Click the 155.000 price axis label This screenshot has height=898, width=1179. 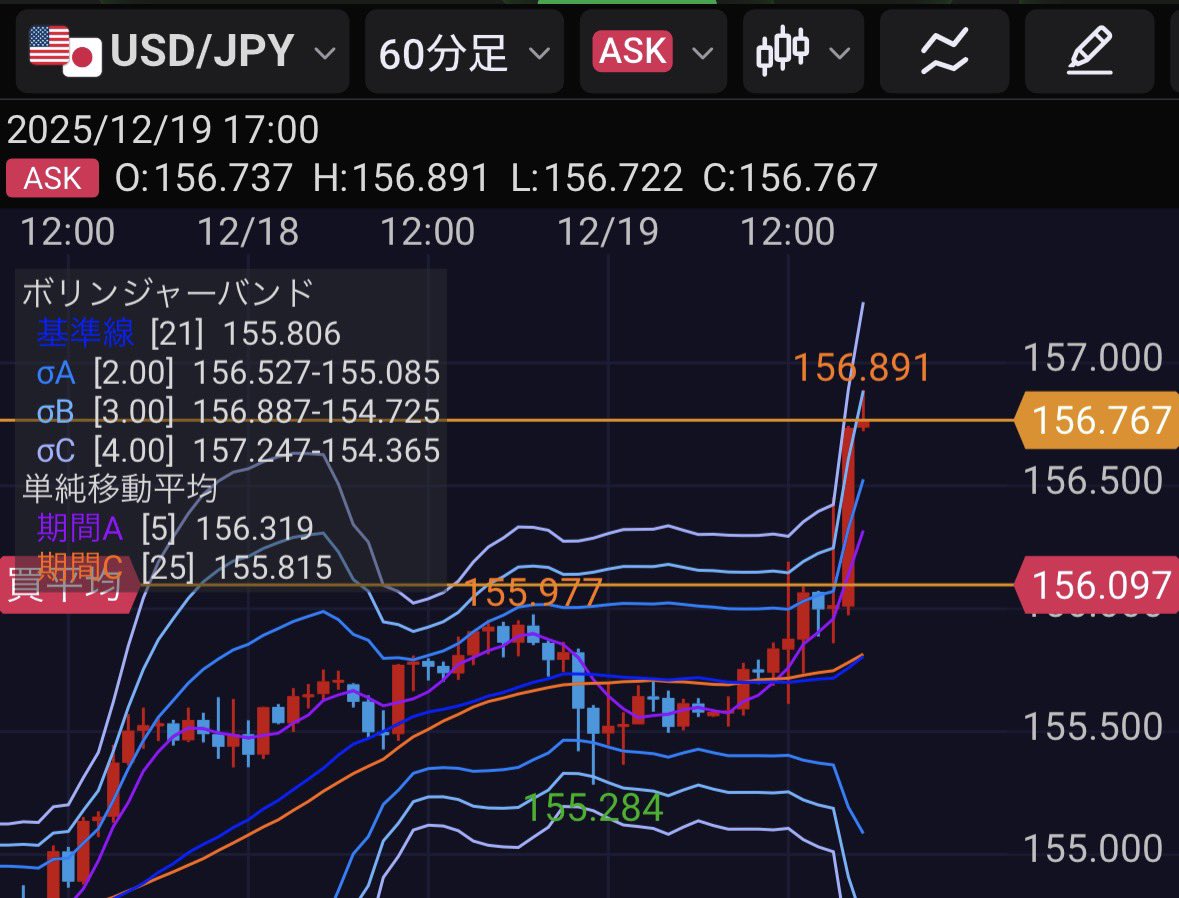1093,849
